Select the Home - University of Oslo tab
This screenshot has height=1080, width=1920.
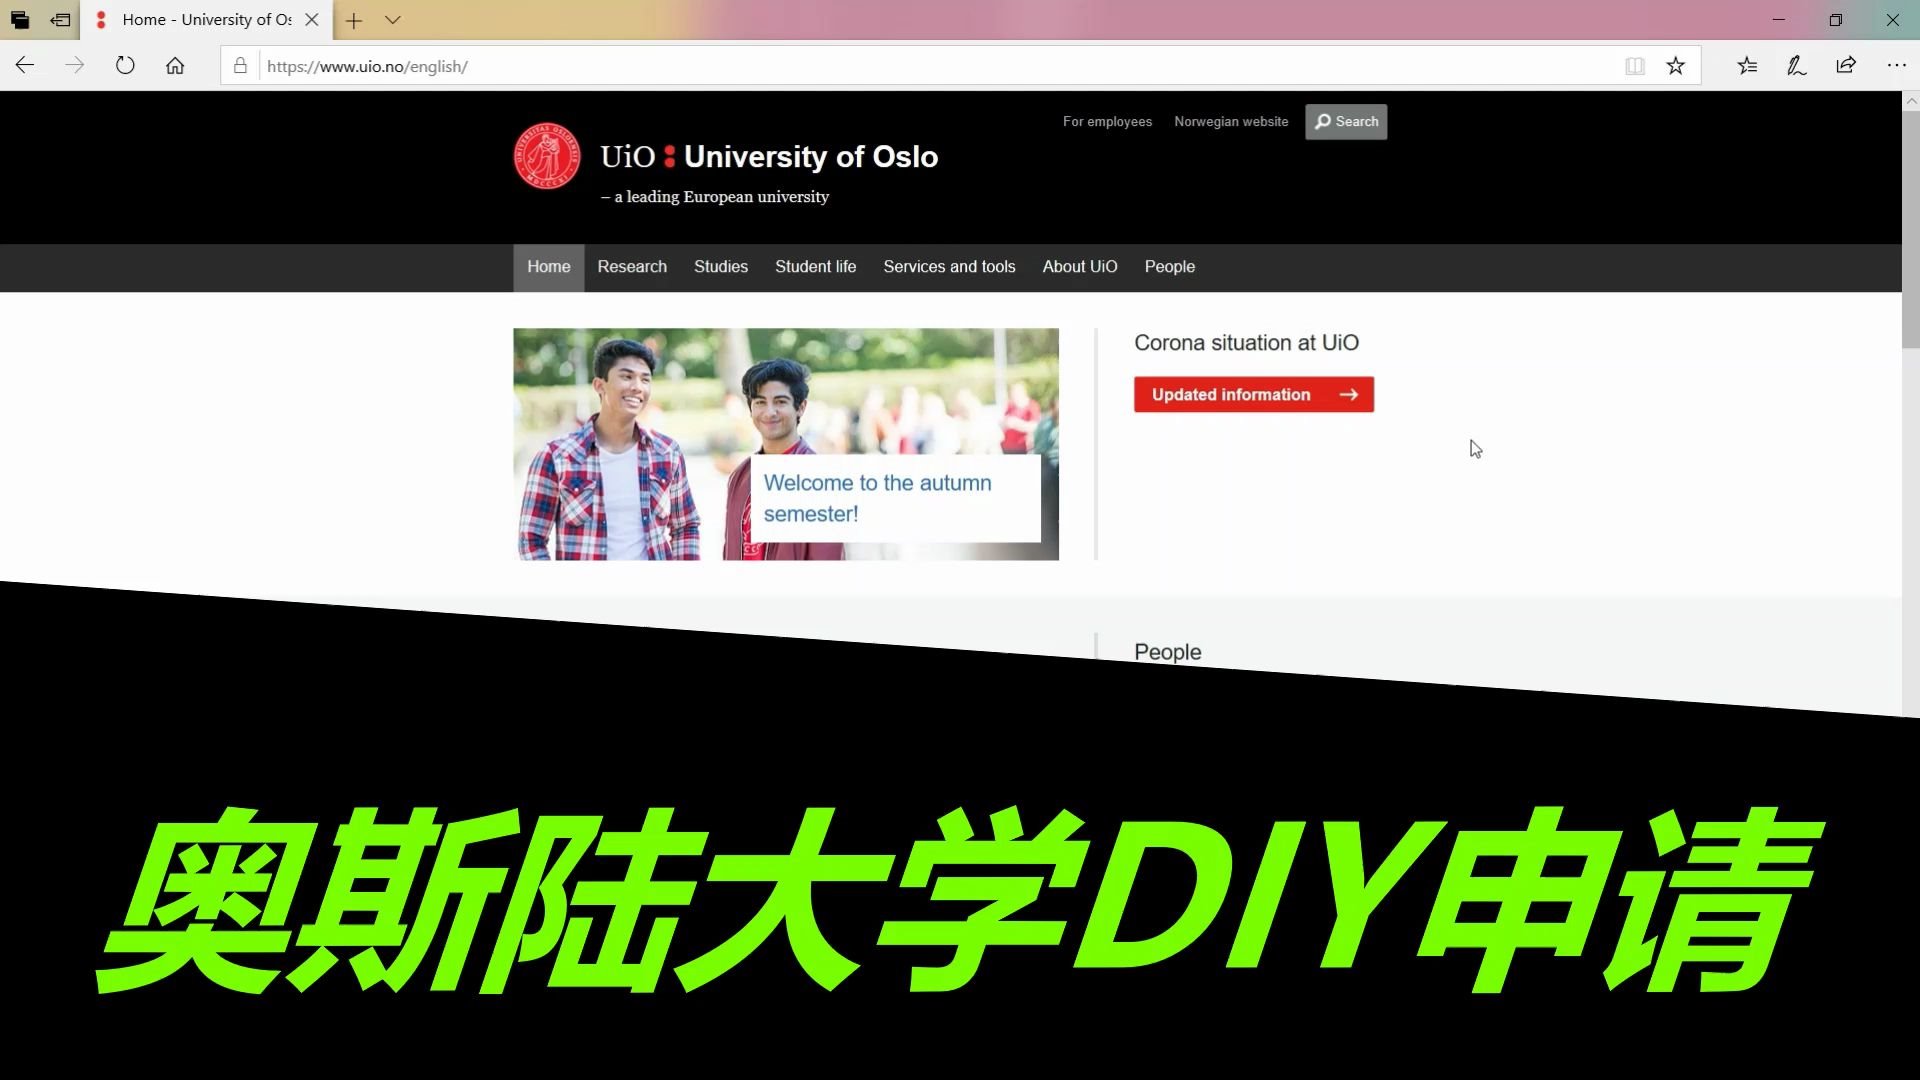(x=207, y=20)
